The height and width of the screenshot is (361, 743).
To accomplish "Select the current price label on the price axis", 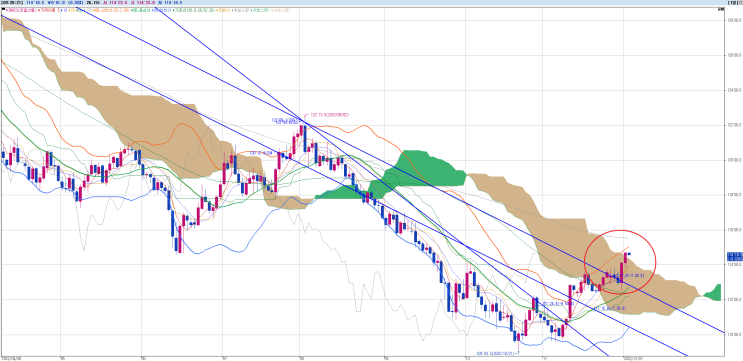I will pyautogui.click(x=734, y=256).
